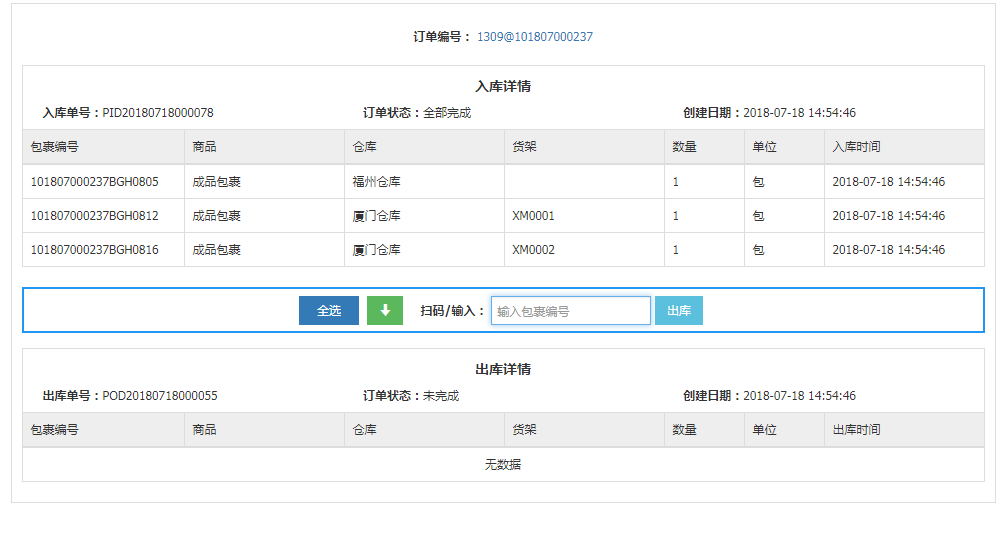
Task: Click inbound number PID20180718000078
Action: click(158, 113)
